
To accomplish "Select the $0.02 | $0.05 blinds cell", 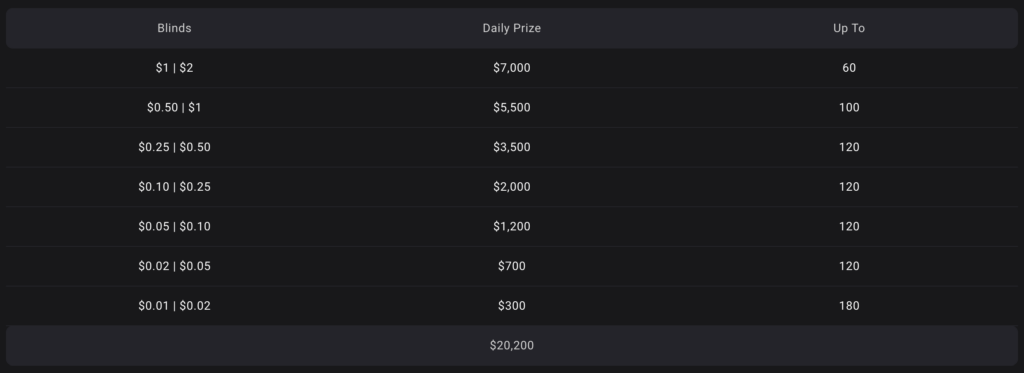I will [174, 266].
